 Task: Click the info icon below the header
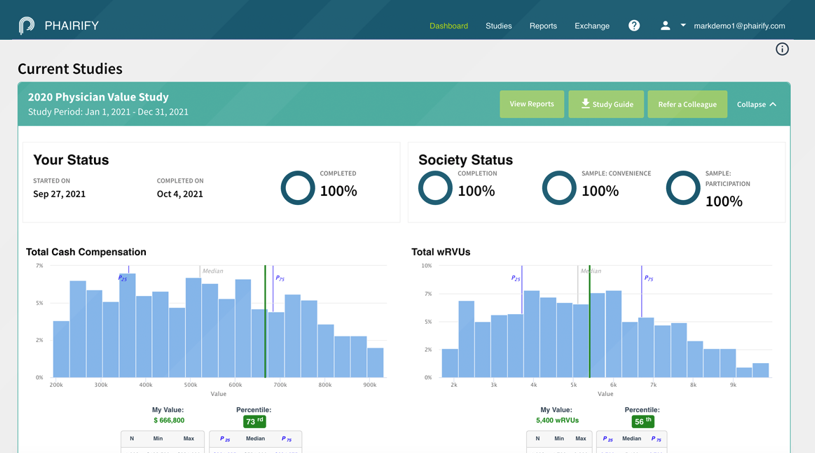point(782,49)
